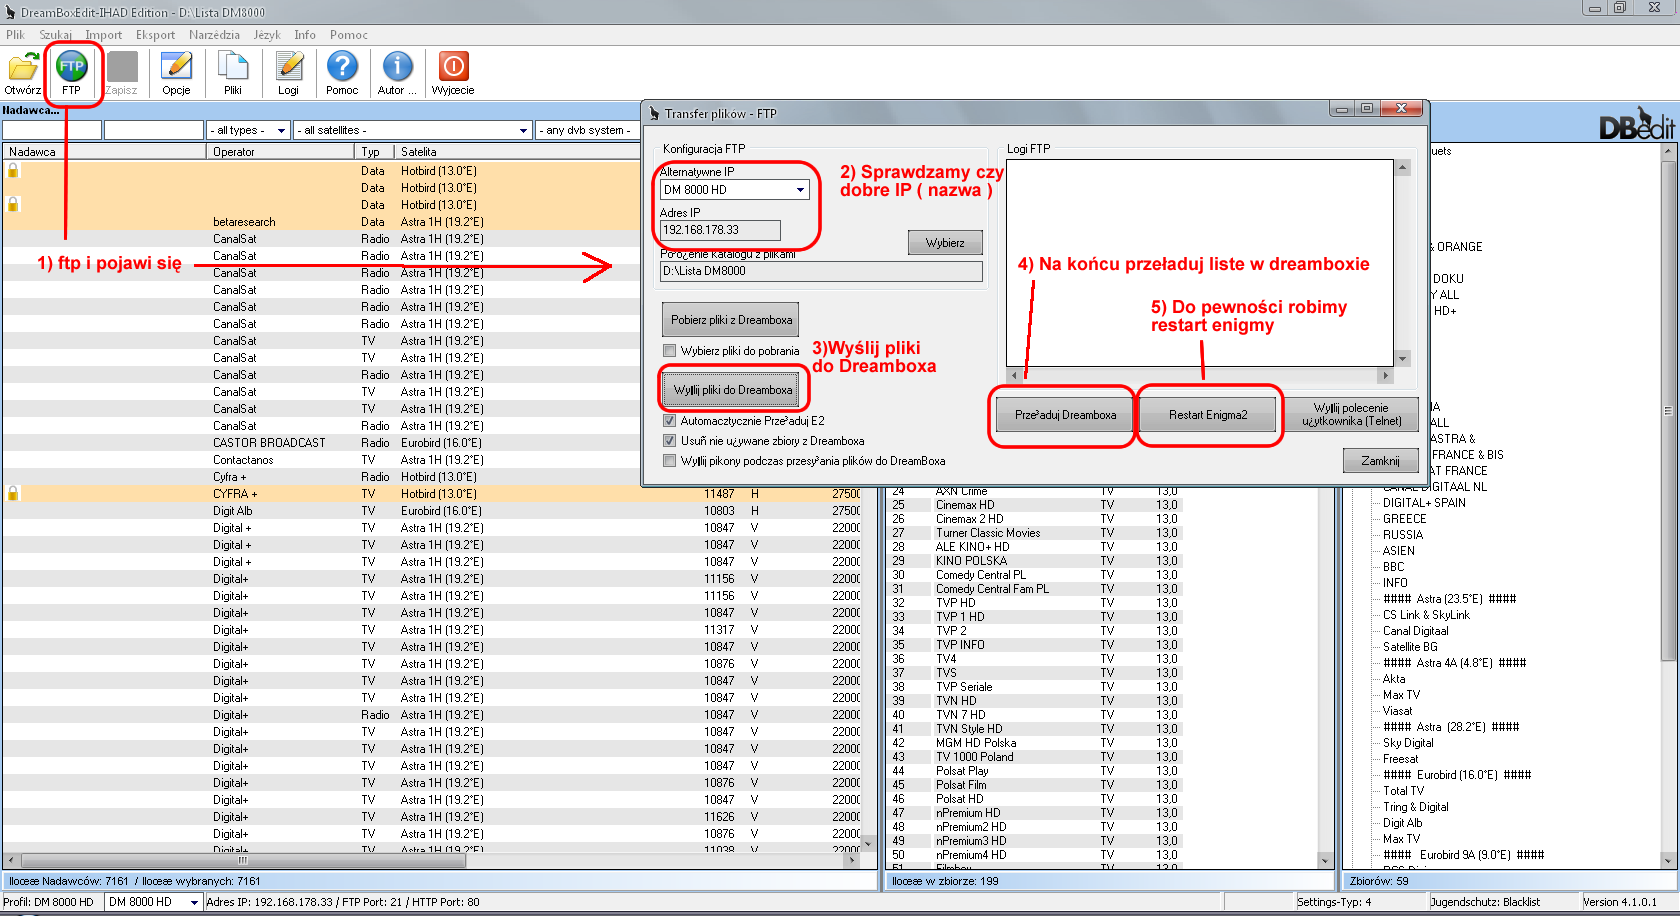Open Opcje settings icon

(x=176, y=70)
